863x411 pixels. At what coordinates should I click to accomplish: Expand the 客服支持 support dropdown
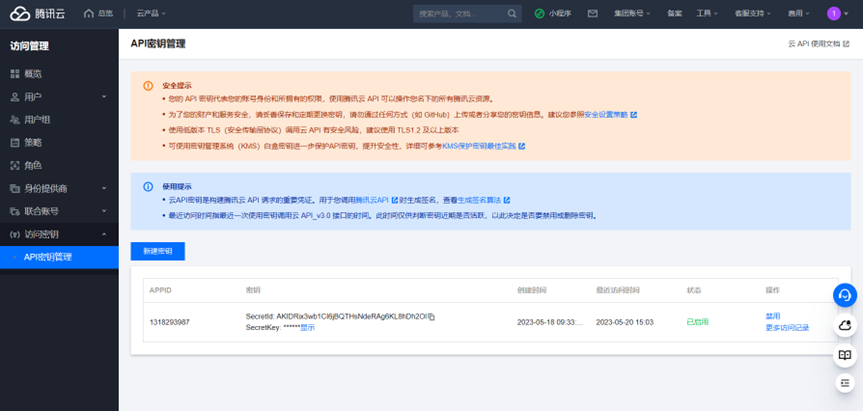tap(752, 14)
